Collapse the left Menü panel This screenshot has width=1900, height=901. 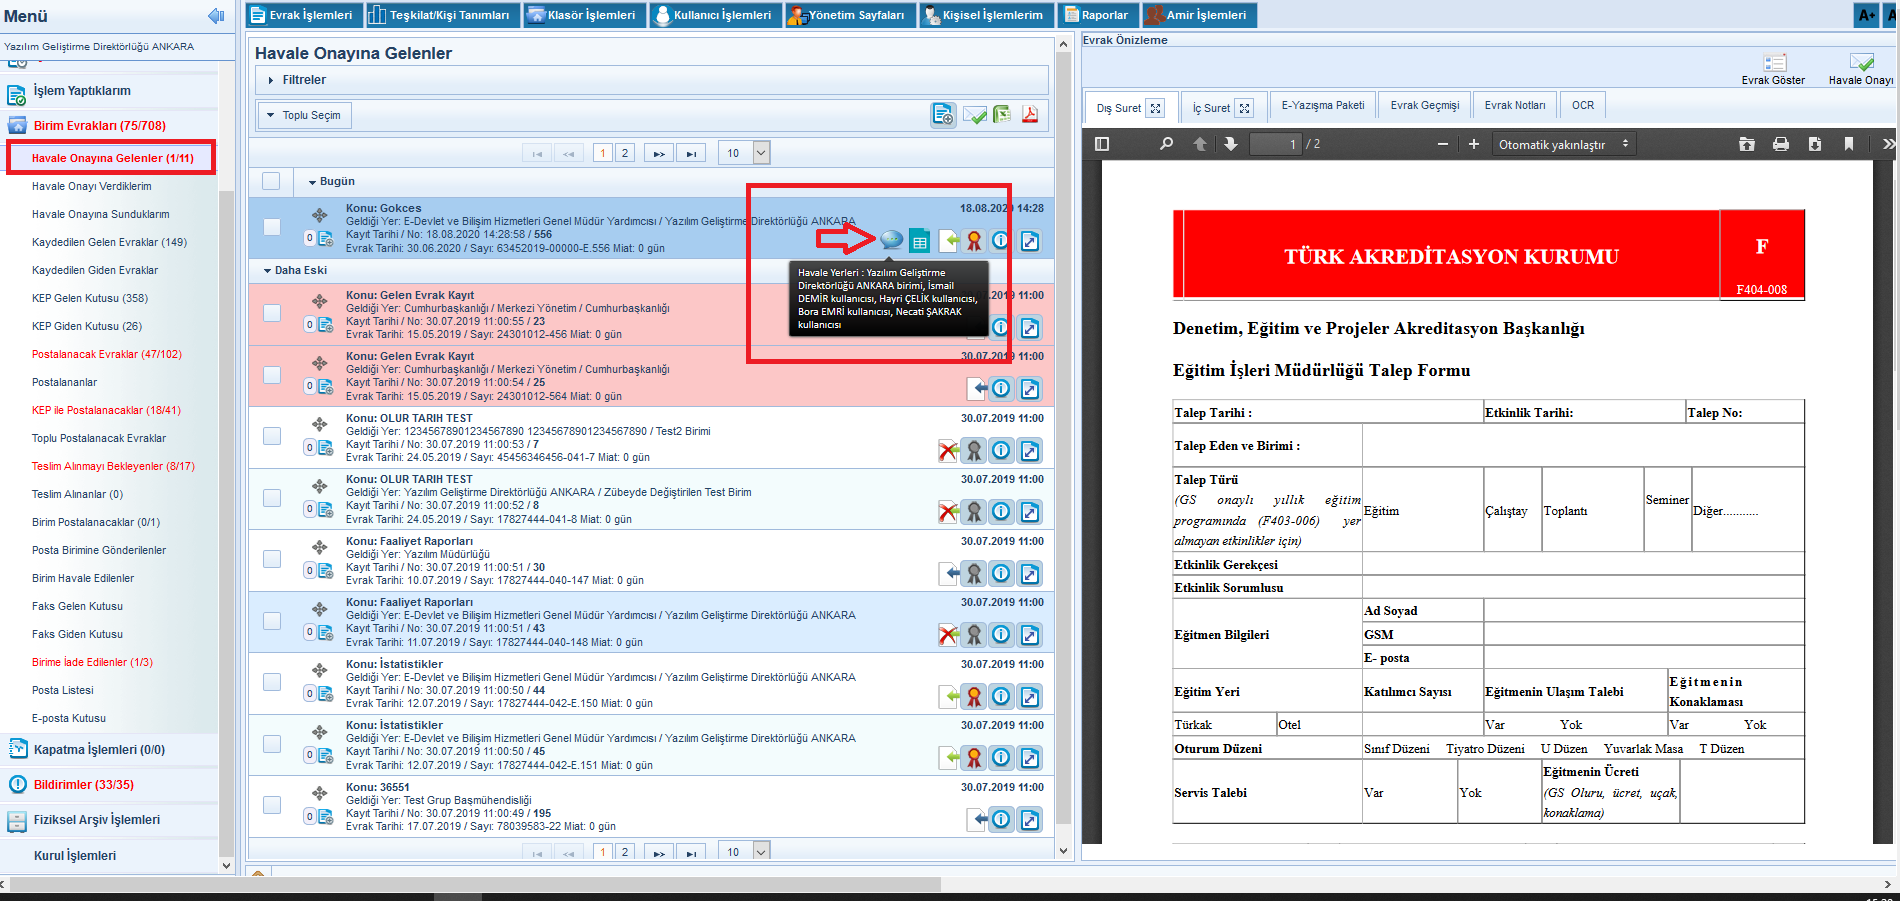pyautogui.click(x=215, y=16)
